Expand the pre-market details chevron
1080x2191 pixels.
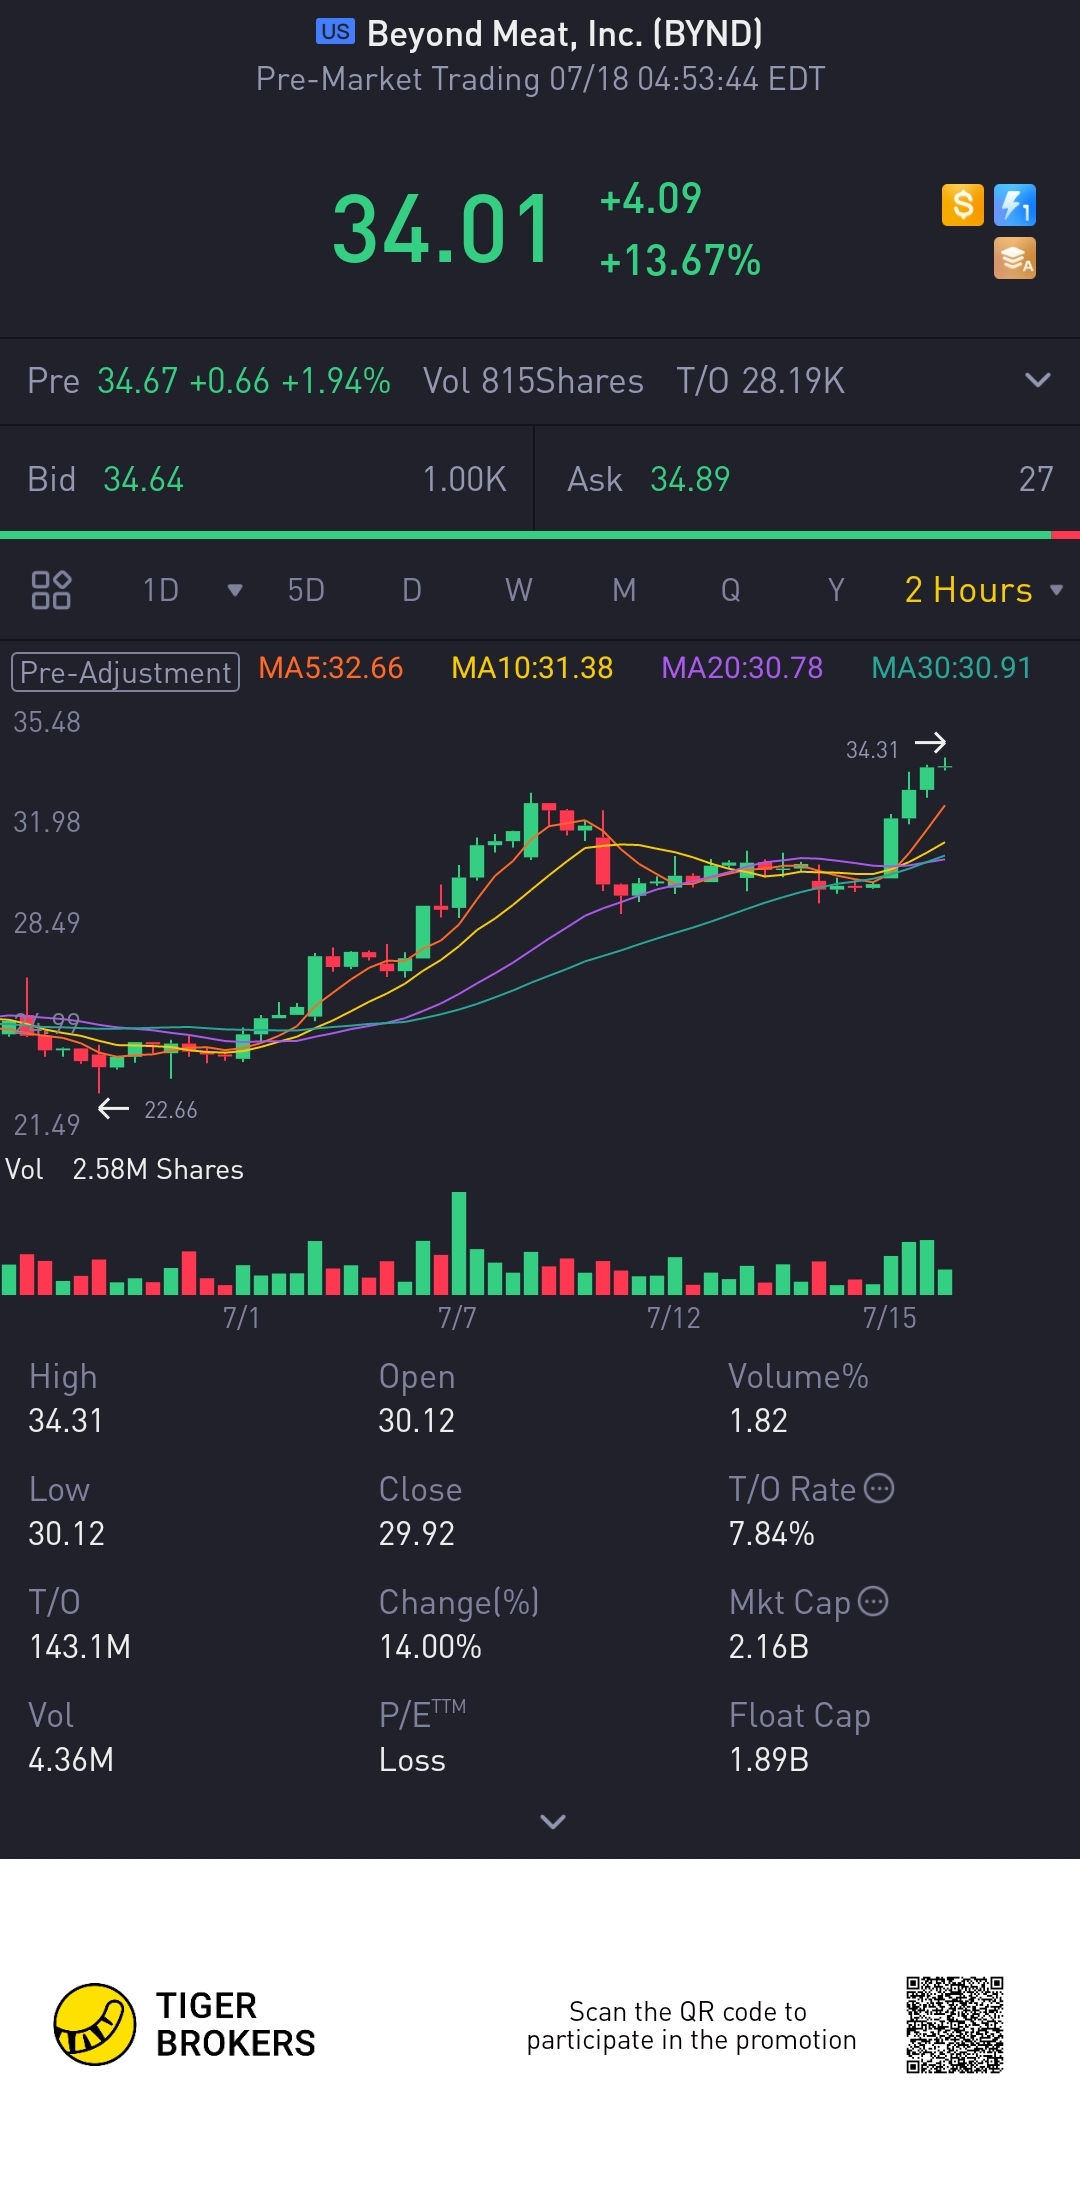(x=1038, y=380)
